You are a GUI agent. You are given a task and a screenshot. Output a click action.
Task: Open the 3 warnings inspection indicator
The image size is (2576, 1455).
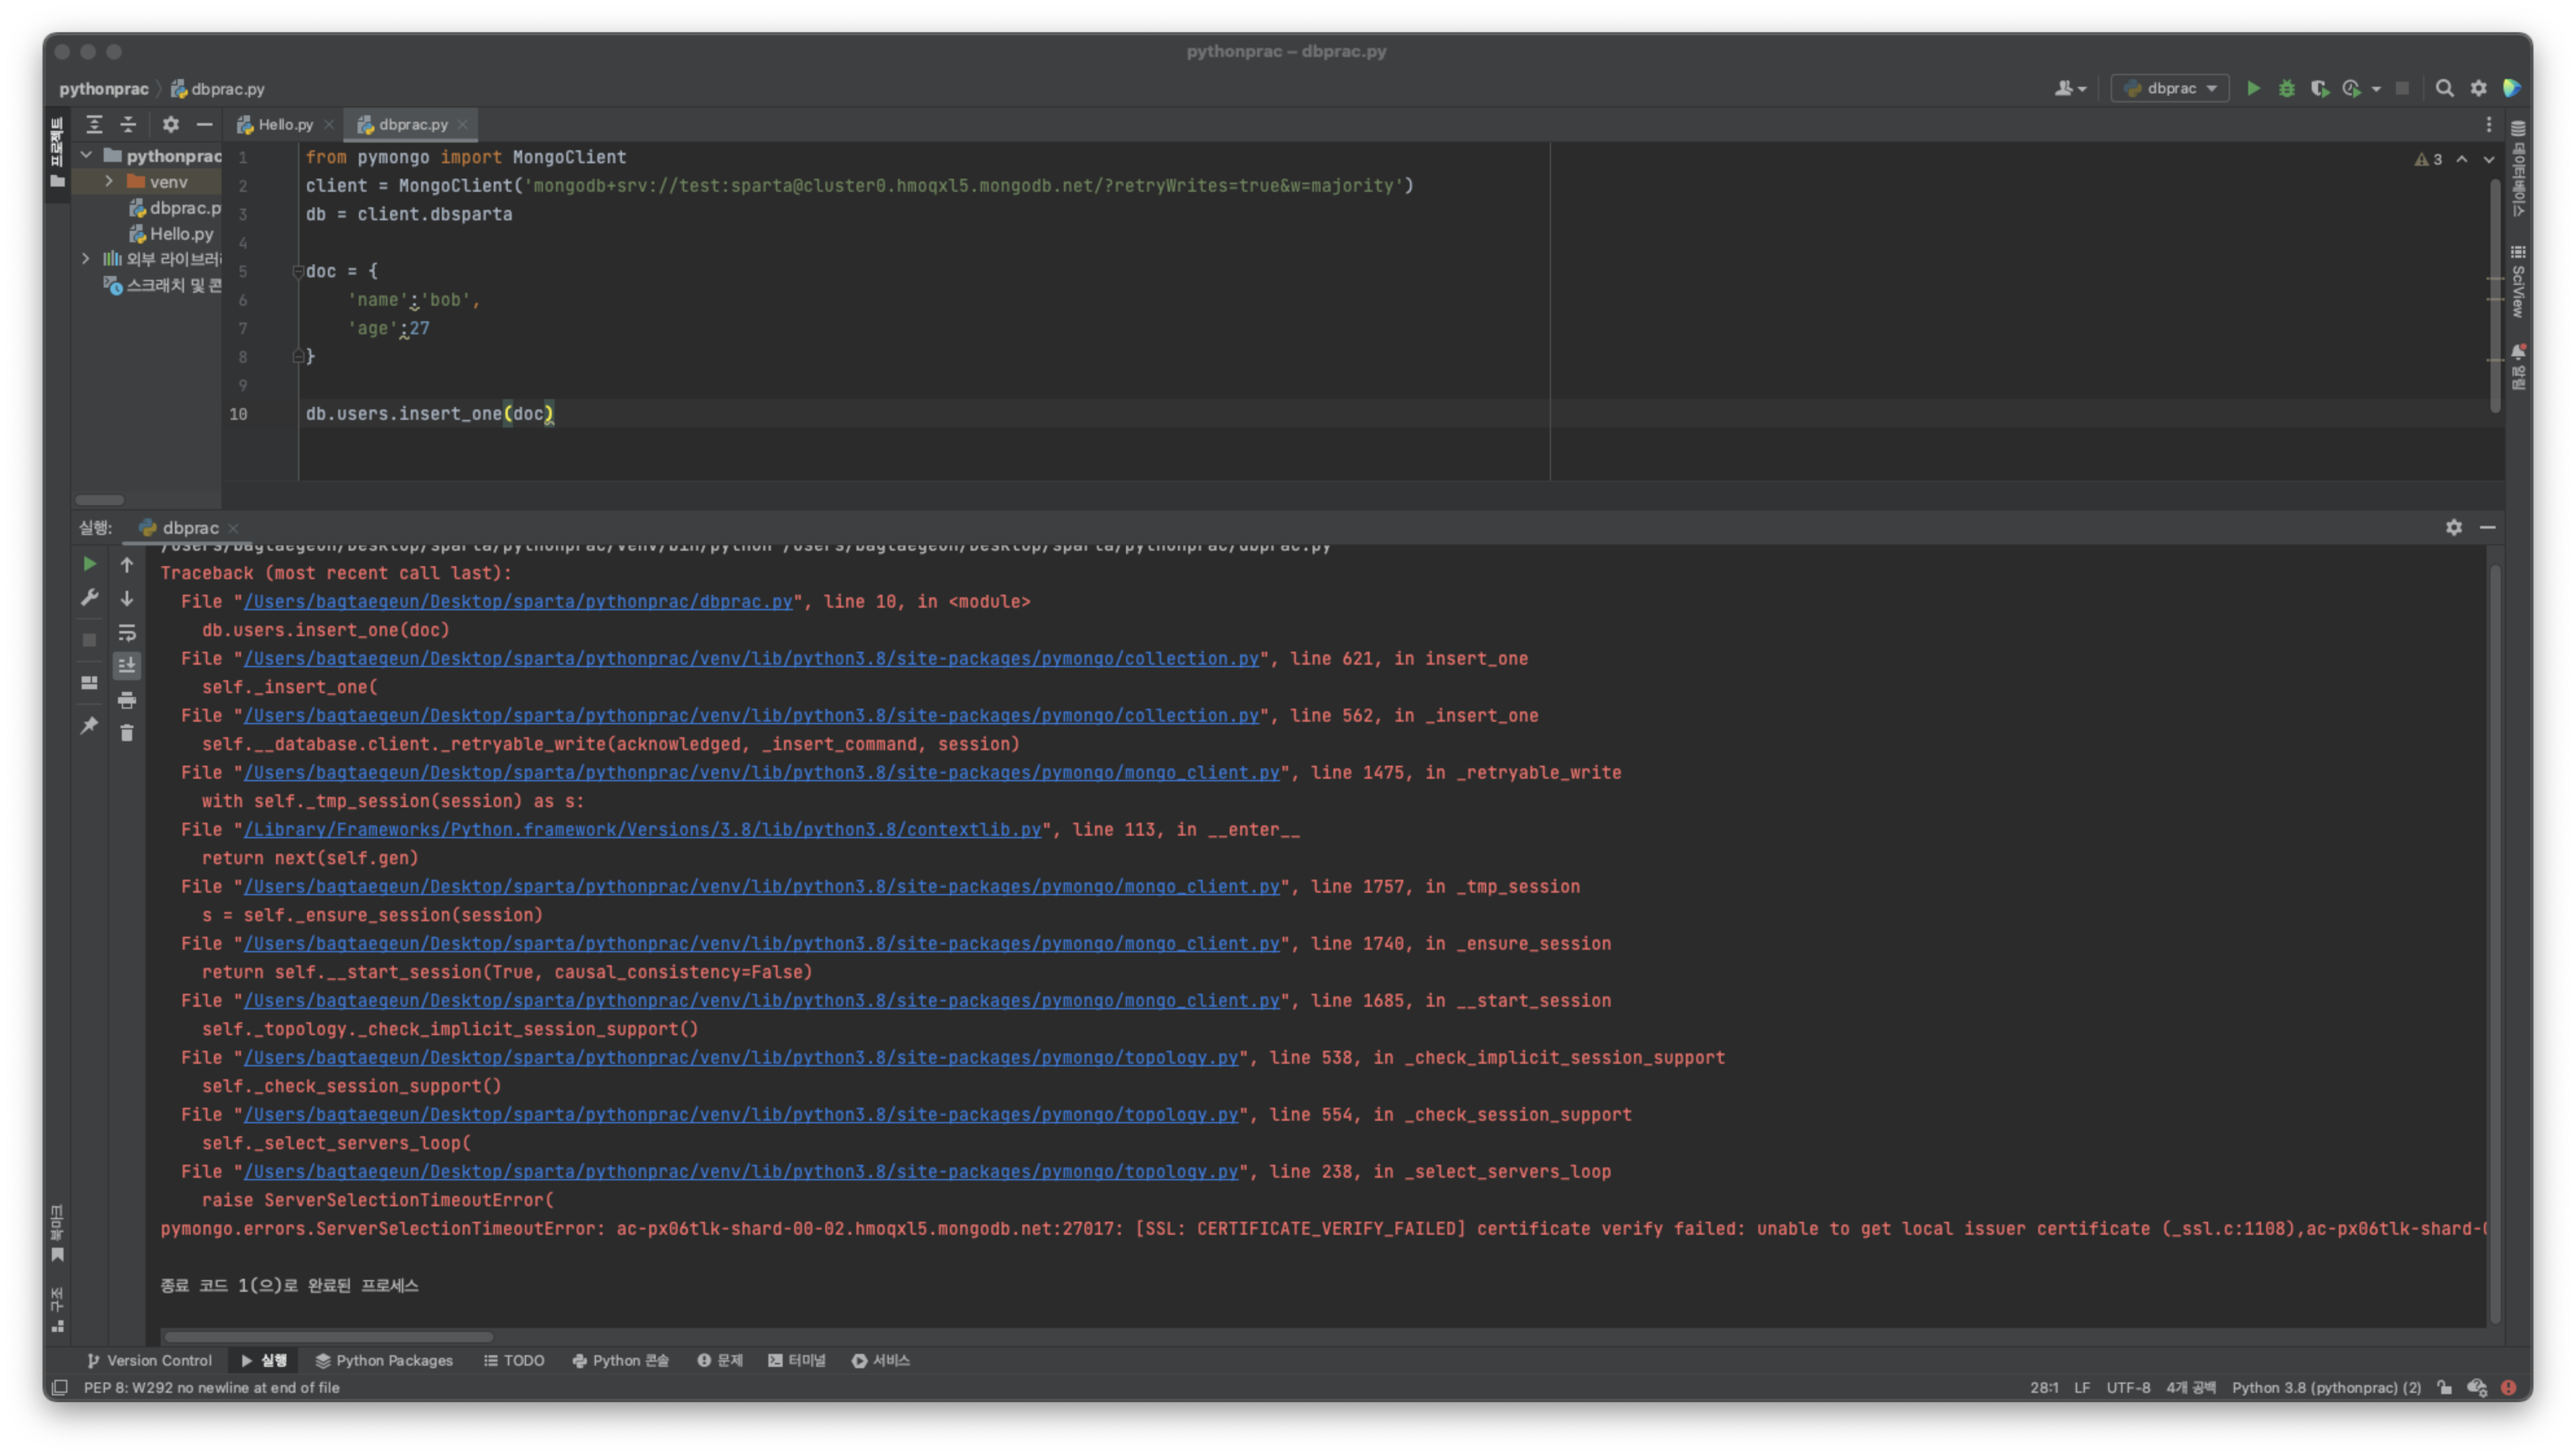(2428, 159)
